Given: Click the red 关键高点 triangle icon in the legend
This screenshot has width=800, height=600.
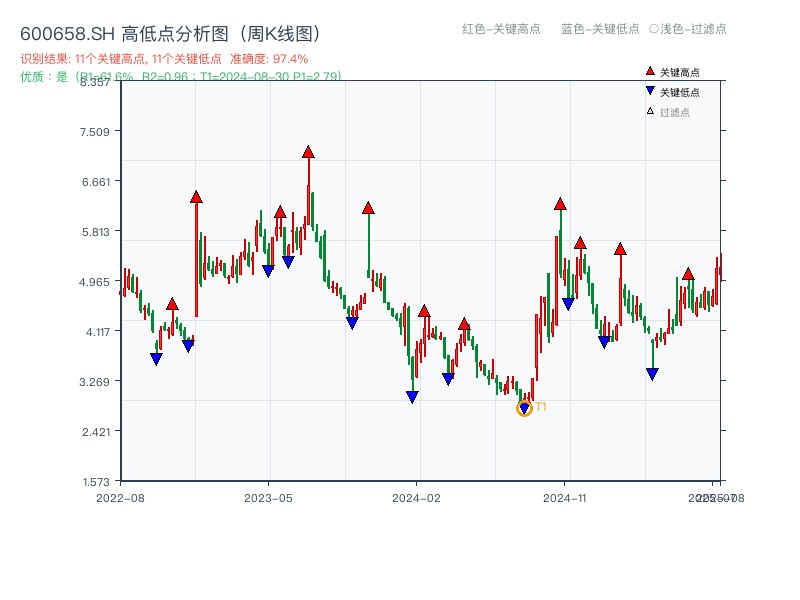Looking at the screenshot, I should pyautogui.click(x=650, y=71).
